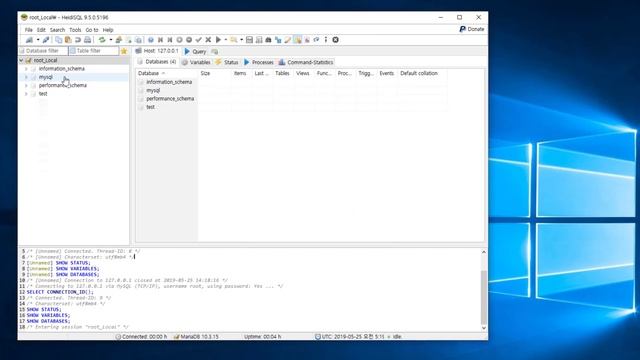Open the Tools menu
This screenshot has height=360, width=640.
75,30
